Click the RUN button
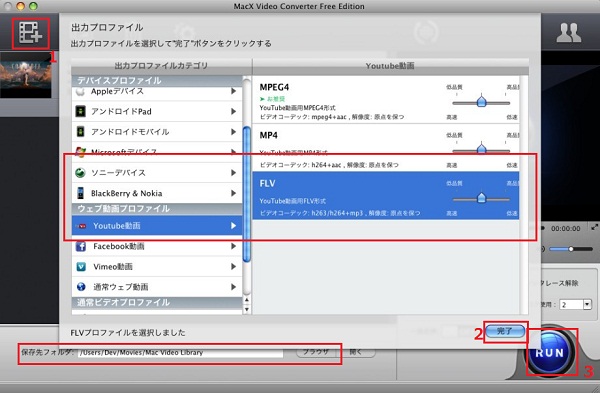Screen dimensions: 600x393 (x=550, y=352)
